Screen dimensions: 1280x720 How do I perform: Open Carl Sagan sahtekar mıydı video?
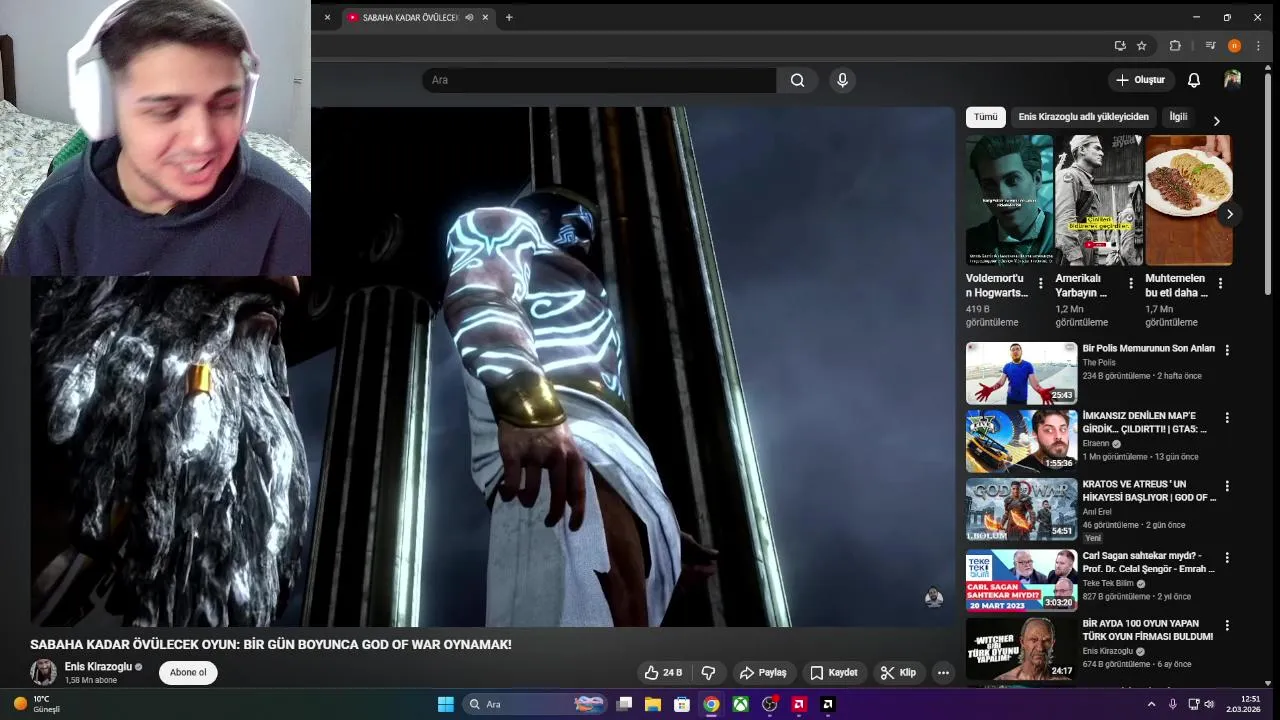1148,562
